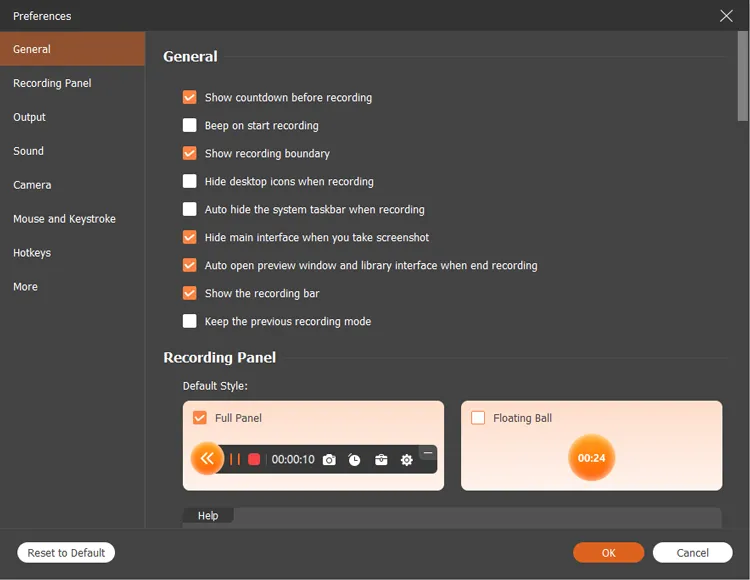Click the gear settings icon in recording bar

[406, 460]
